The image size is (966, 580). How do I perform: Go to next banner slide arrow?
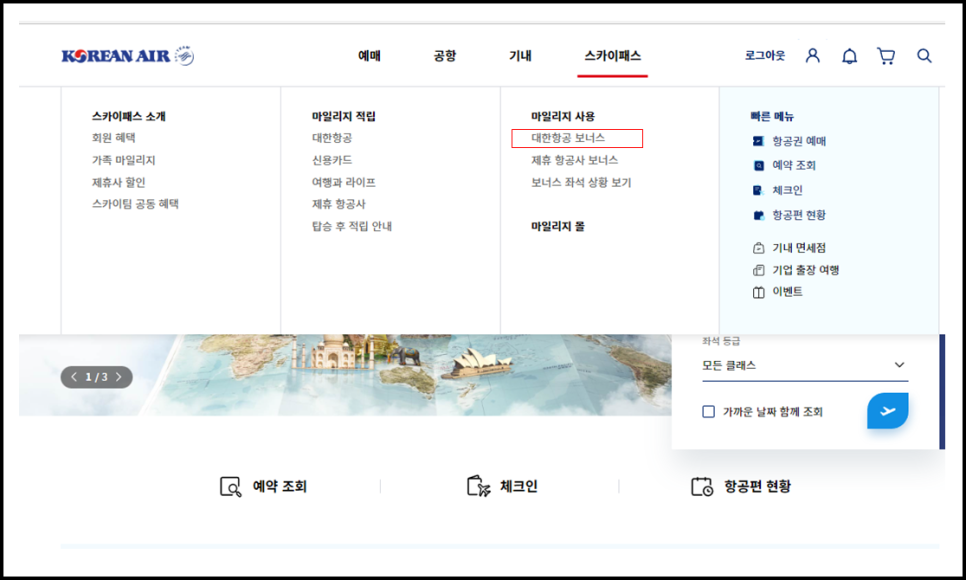click(118, 377)
